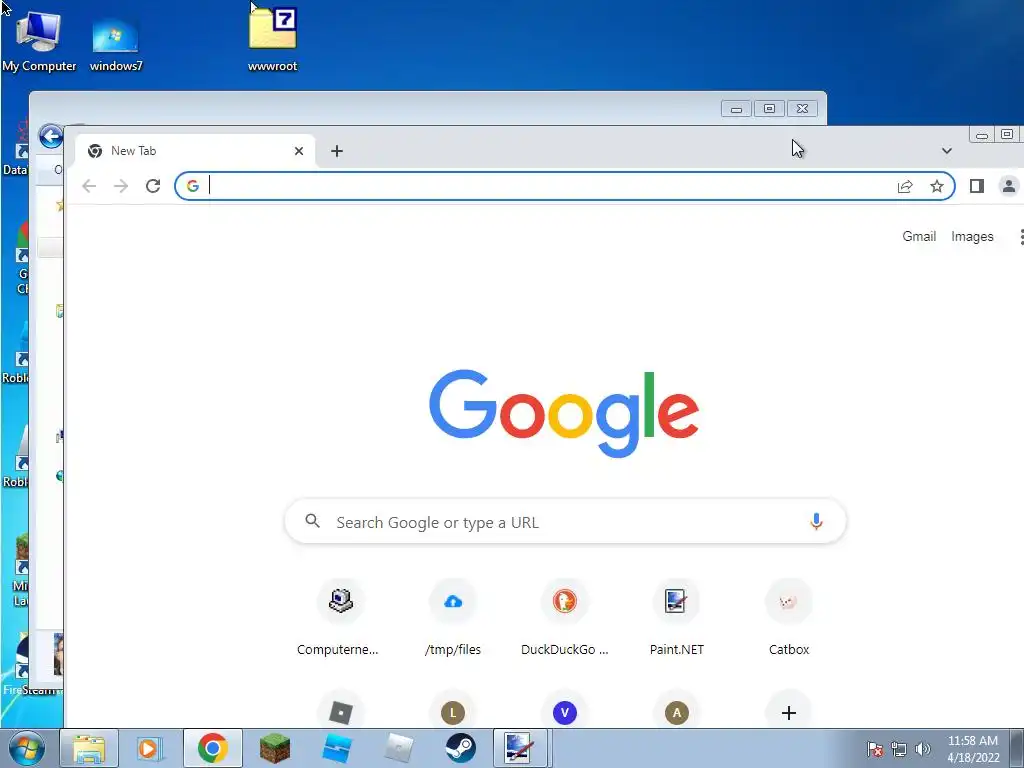Open the shortcut tile with letter A
This screenshot has width=1024, height=768.
point(677,712)
